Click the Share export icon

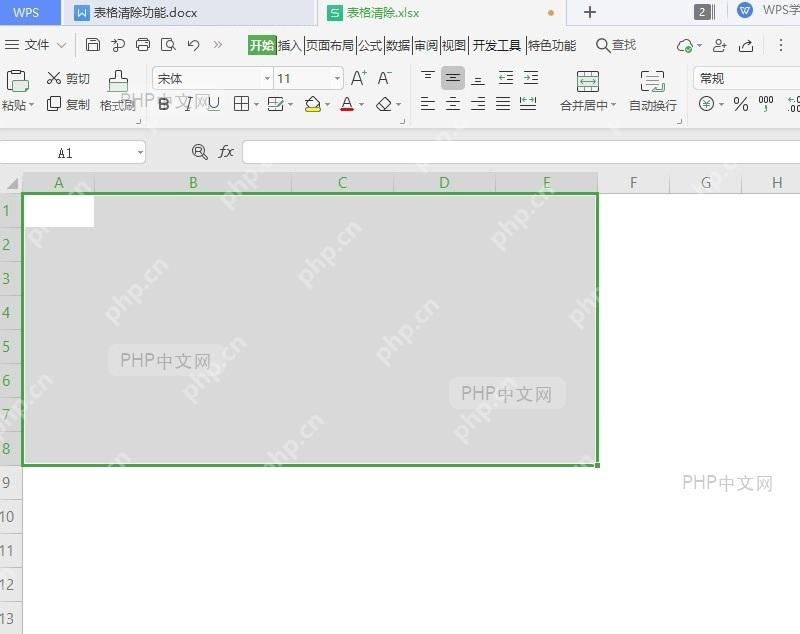point(746,45)
